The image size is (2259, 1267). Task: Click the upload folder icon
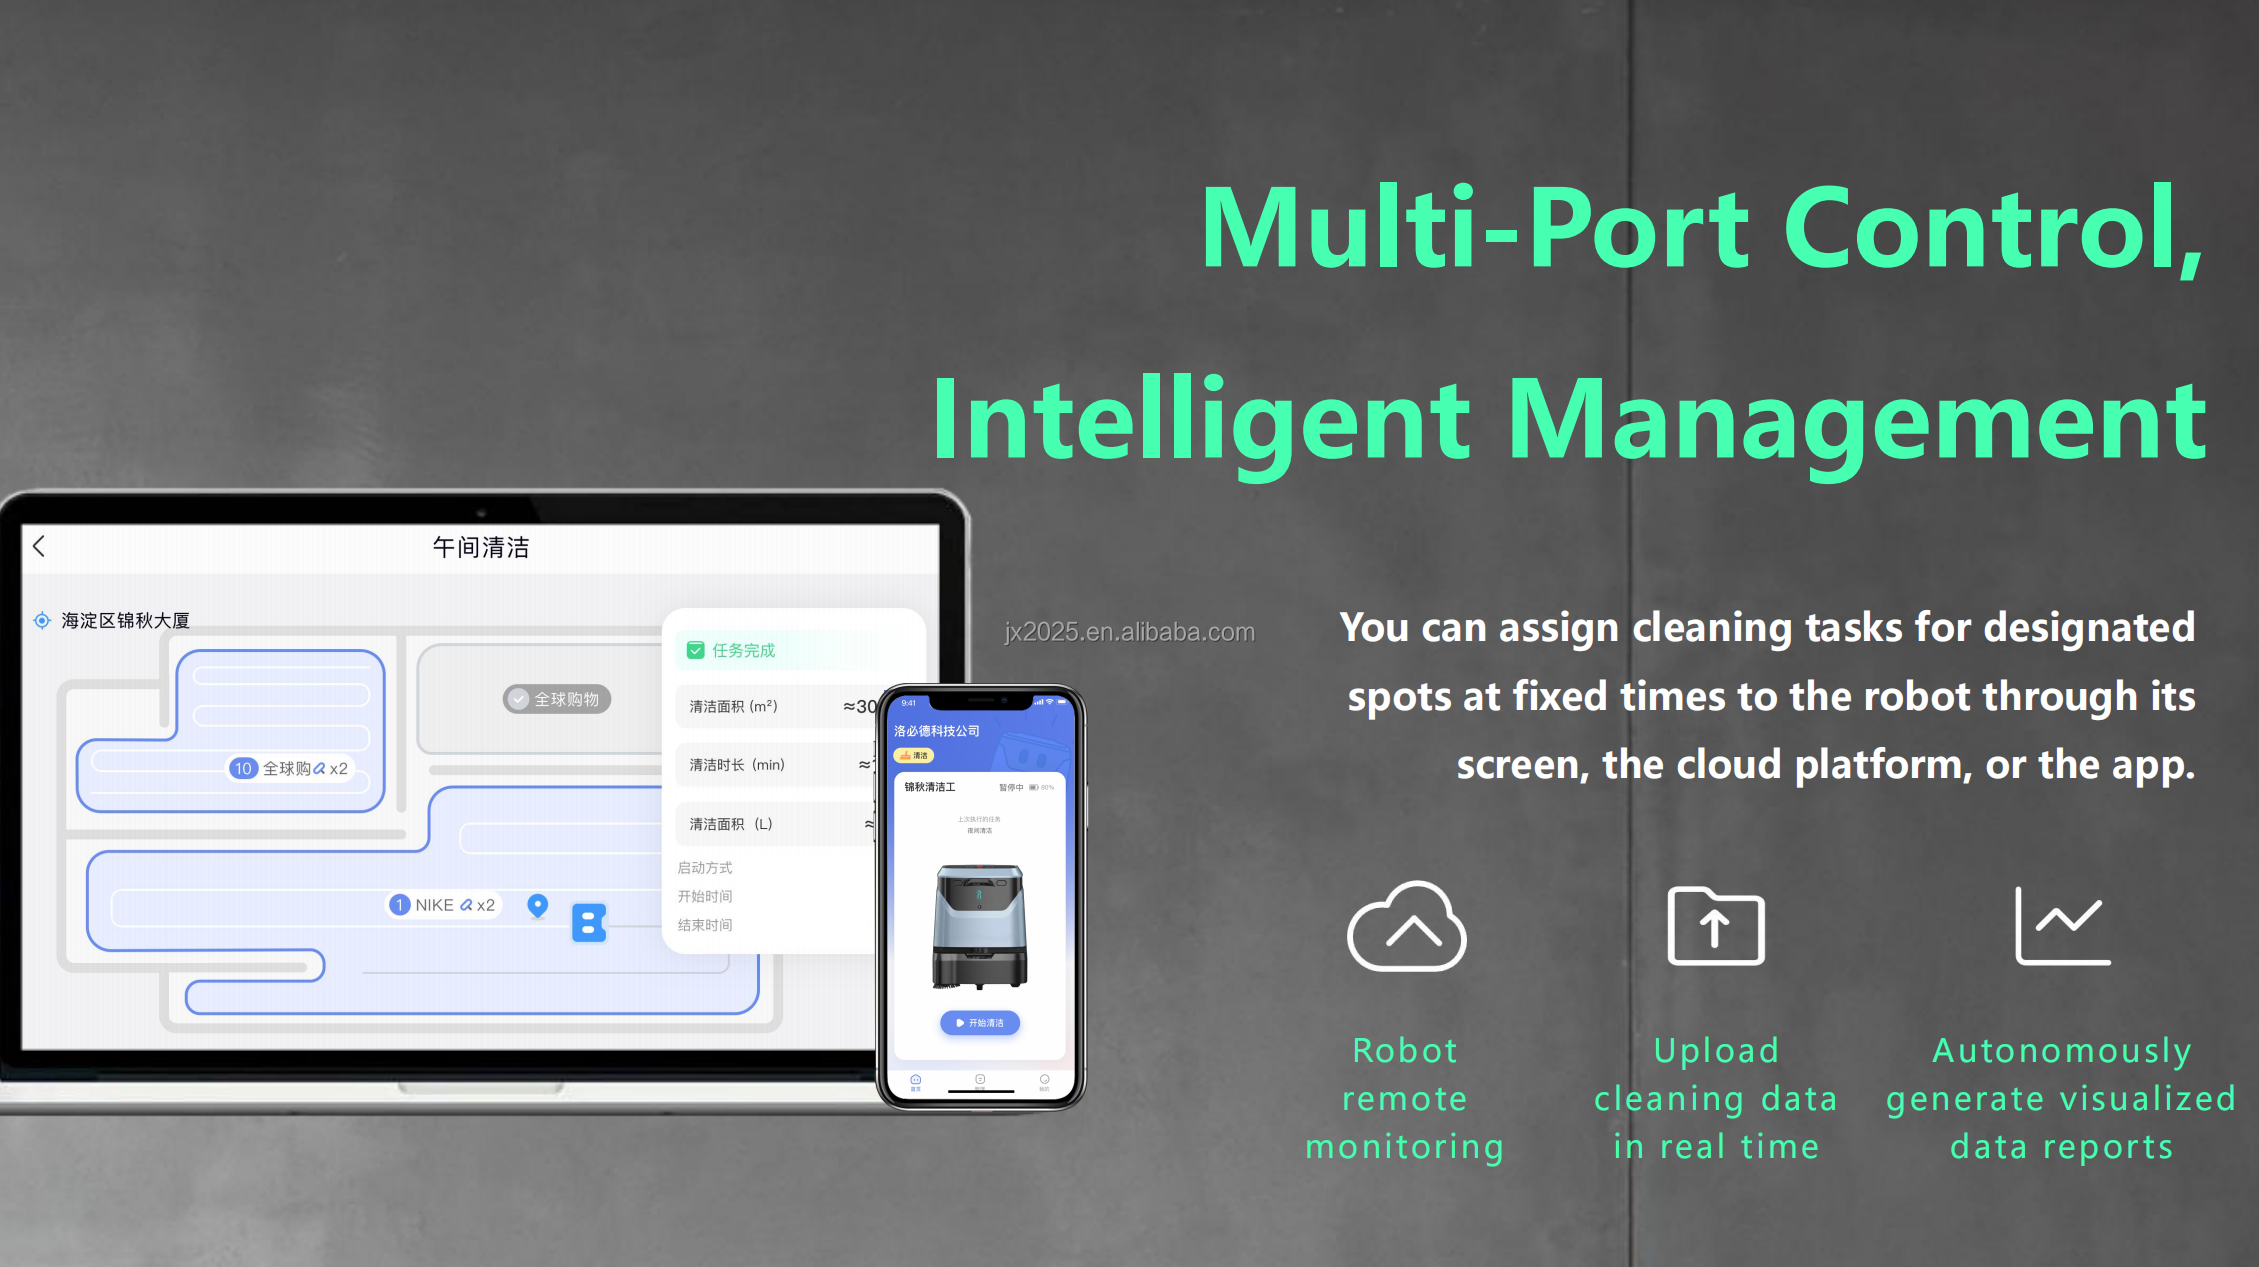click(1716, 926)
